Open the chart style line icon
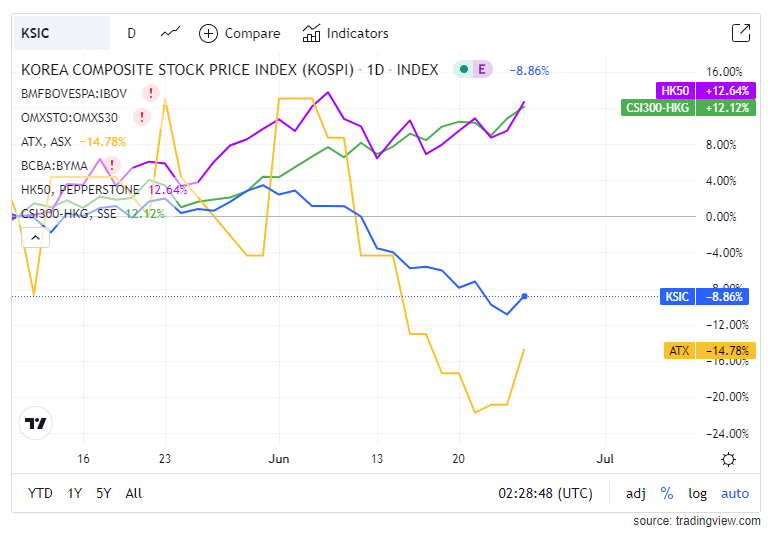The image size is (768, 536). tap(170, 33)
